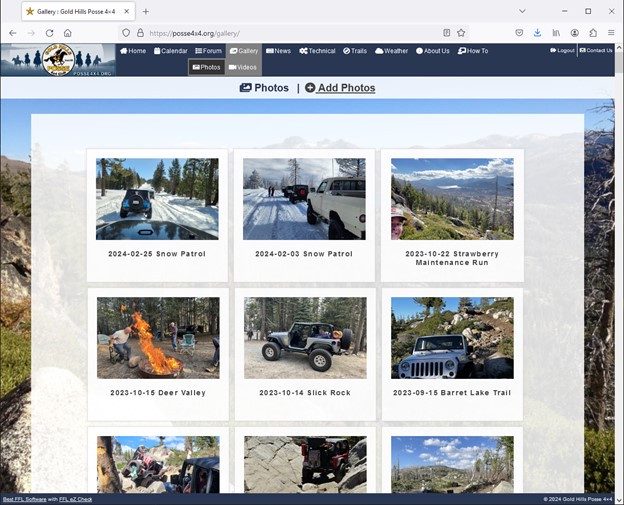
Task: Click the page vertical scrollbar
Action: point(619,63)
